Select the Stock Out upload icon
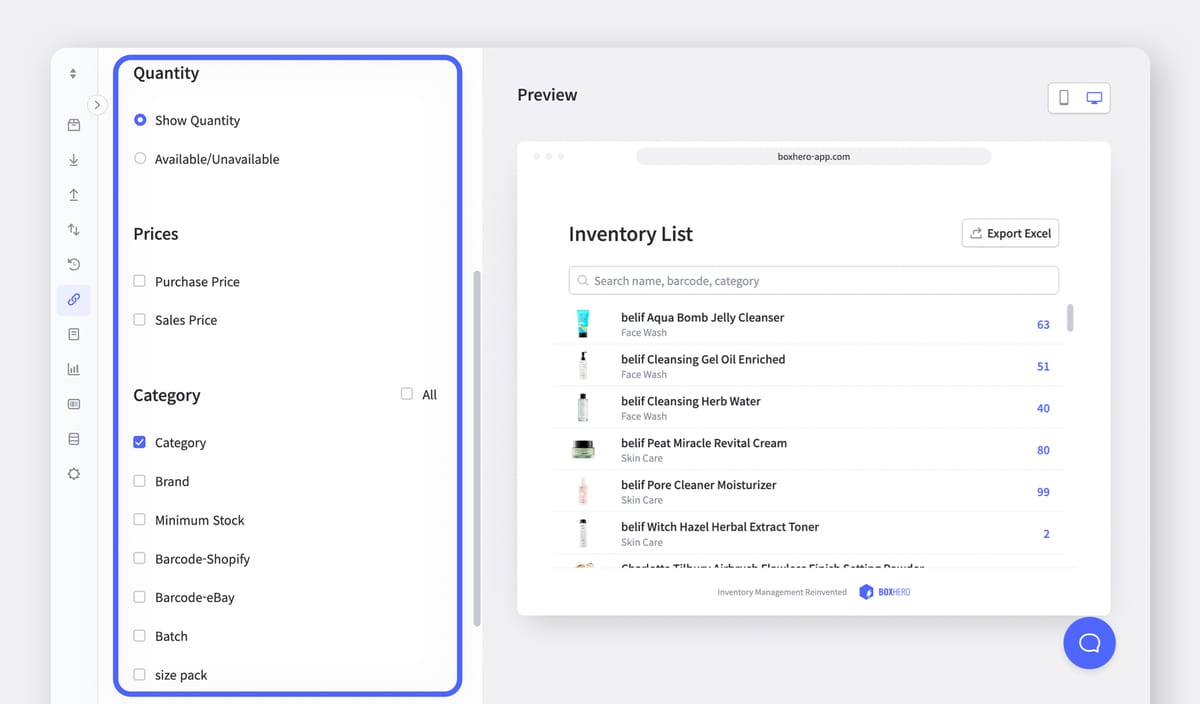The height and width of the screenshot is (704, 1200). coord(73,194)
